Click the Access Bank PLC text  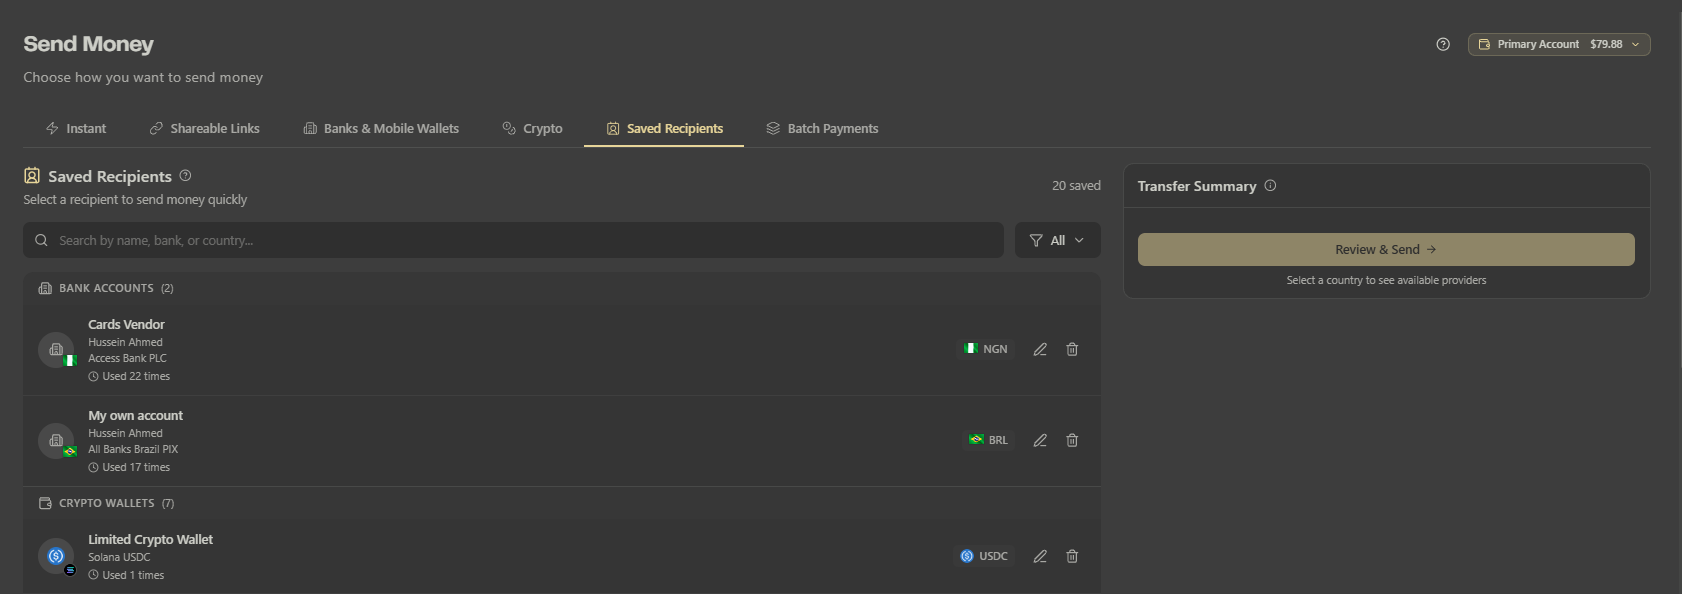click(x=127, y=358)
